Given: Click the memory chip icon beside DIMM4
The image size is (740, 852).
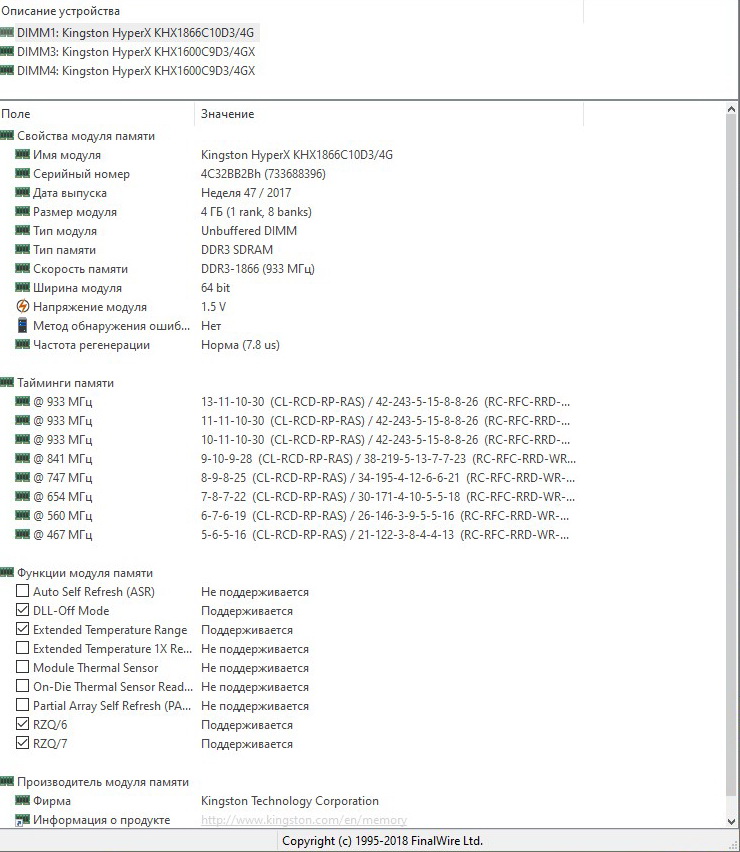Looking at the screenshot, I should click(x=7, y=70).
